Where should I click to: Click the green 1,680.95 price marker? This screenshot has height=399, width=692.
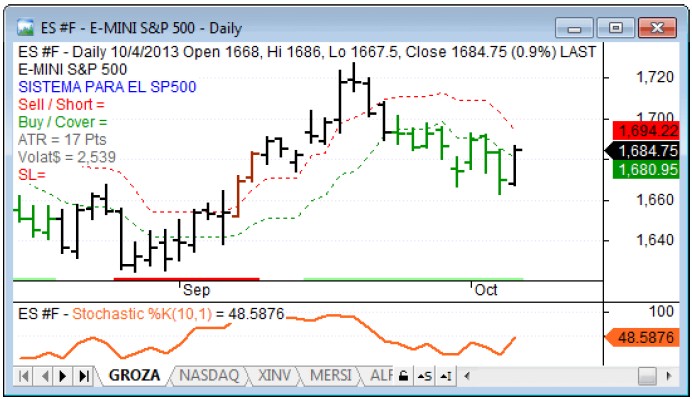coord(646,170)
